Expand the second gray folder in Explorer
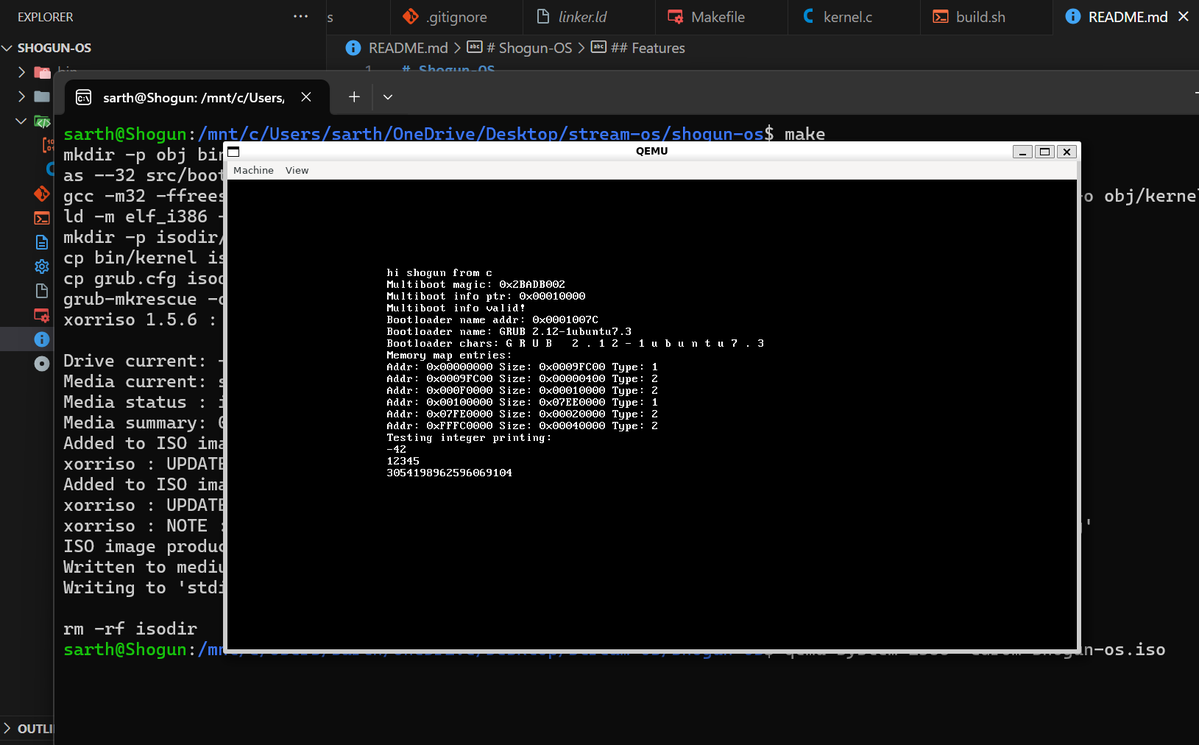 21,96
